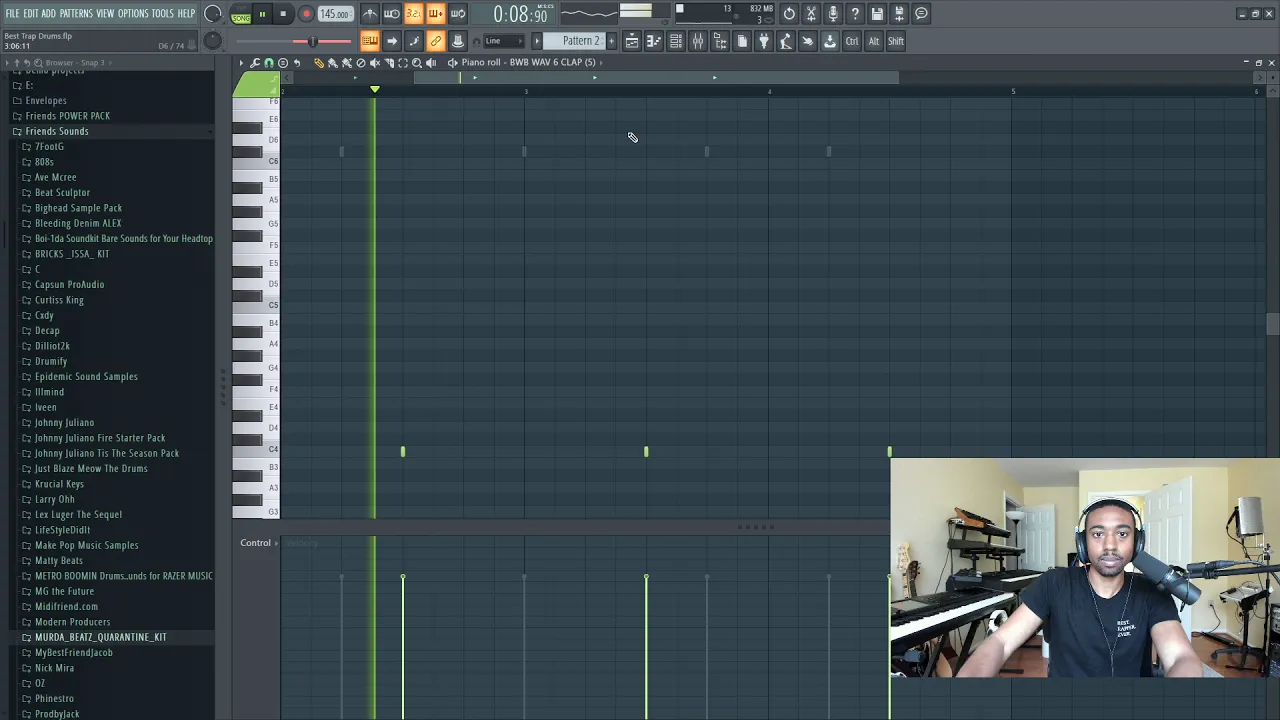Click the microphone recording icon

coord(833,14)
